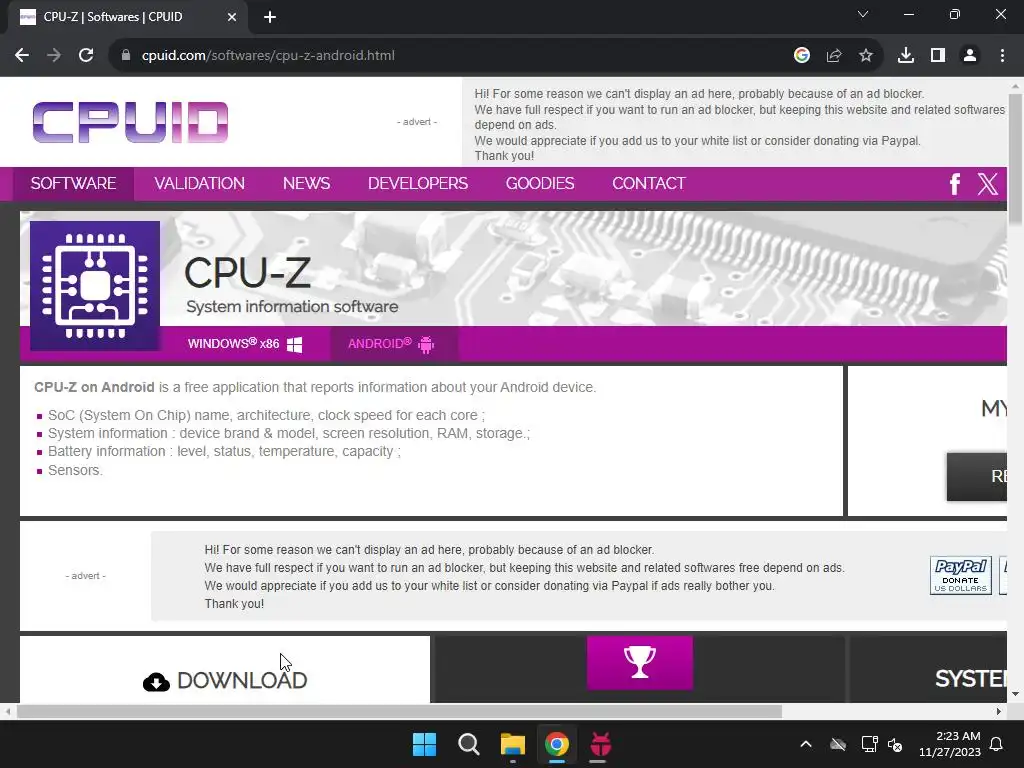Click the muted volume tray icon

pyautogui.click(x=895, y=744)
